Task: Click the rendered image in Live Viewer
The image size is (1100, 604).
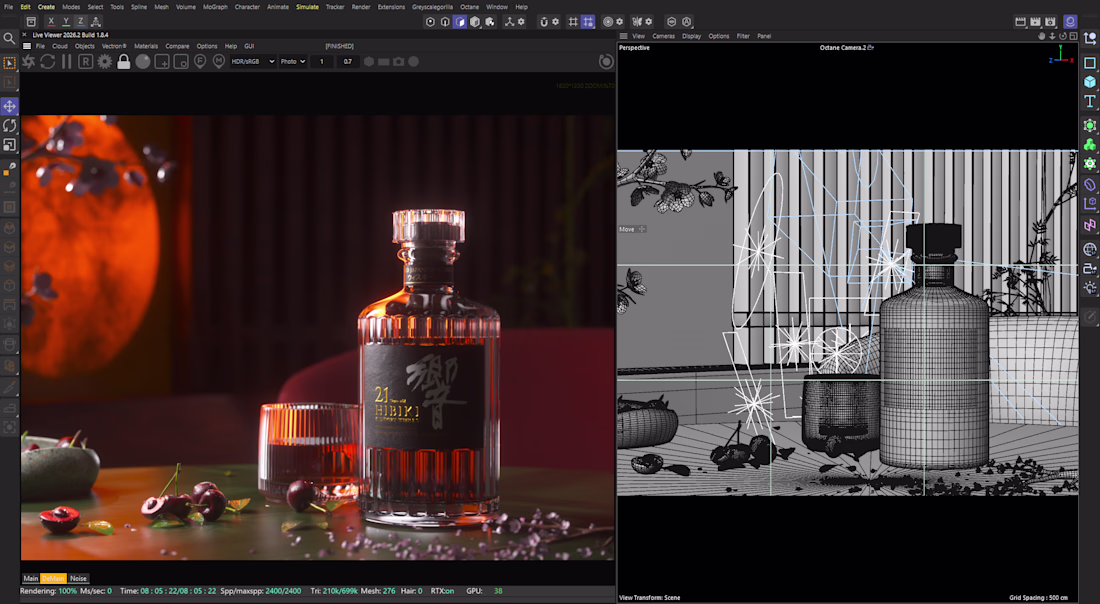Action: 318,337
